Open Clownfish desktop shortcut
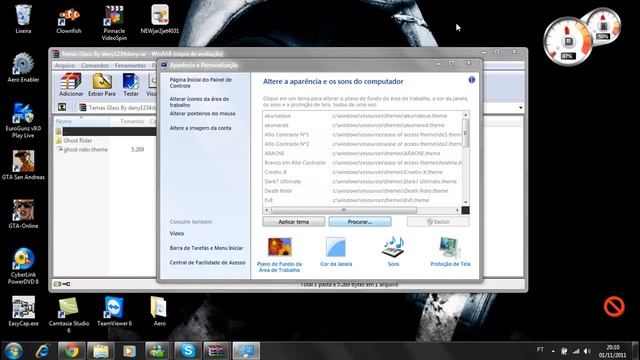Image resolution: width=640 pixels, height=360 pixels. point(69,20)
